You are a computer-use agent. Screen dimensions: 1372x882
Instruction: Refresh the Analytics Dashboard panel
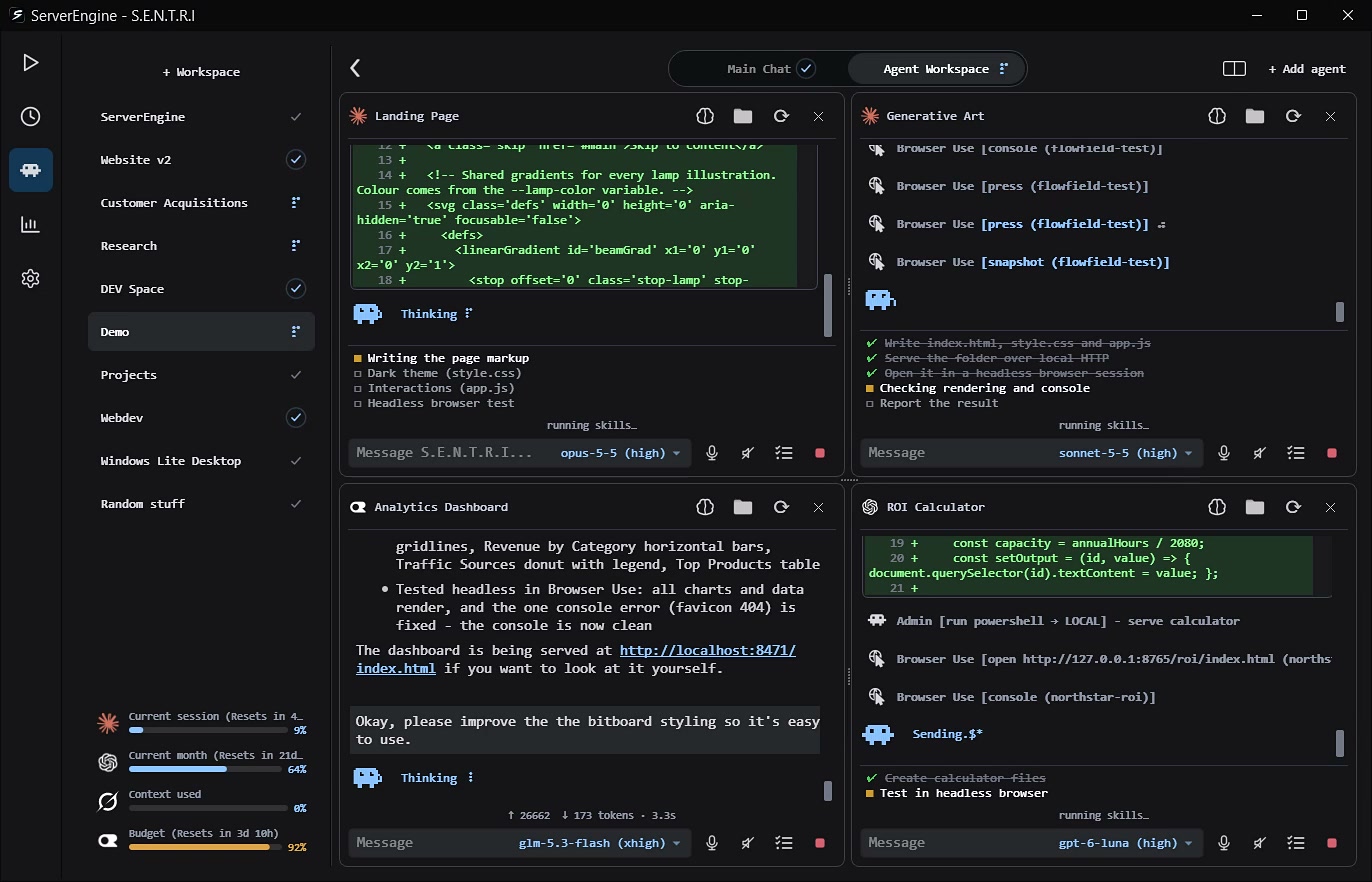[781, 507]
